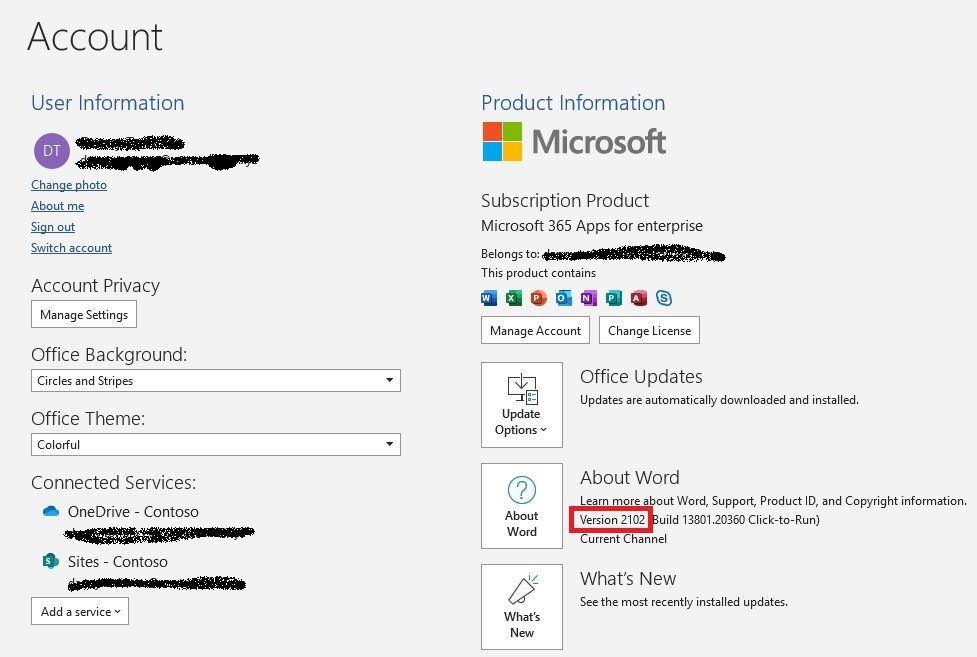Click the OneNote app icon
The width and height of the screenshot is (977, 657).
(x=588, y=298)
